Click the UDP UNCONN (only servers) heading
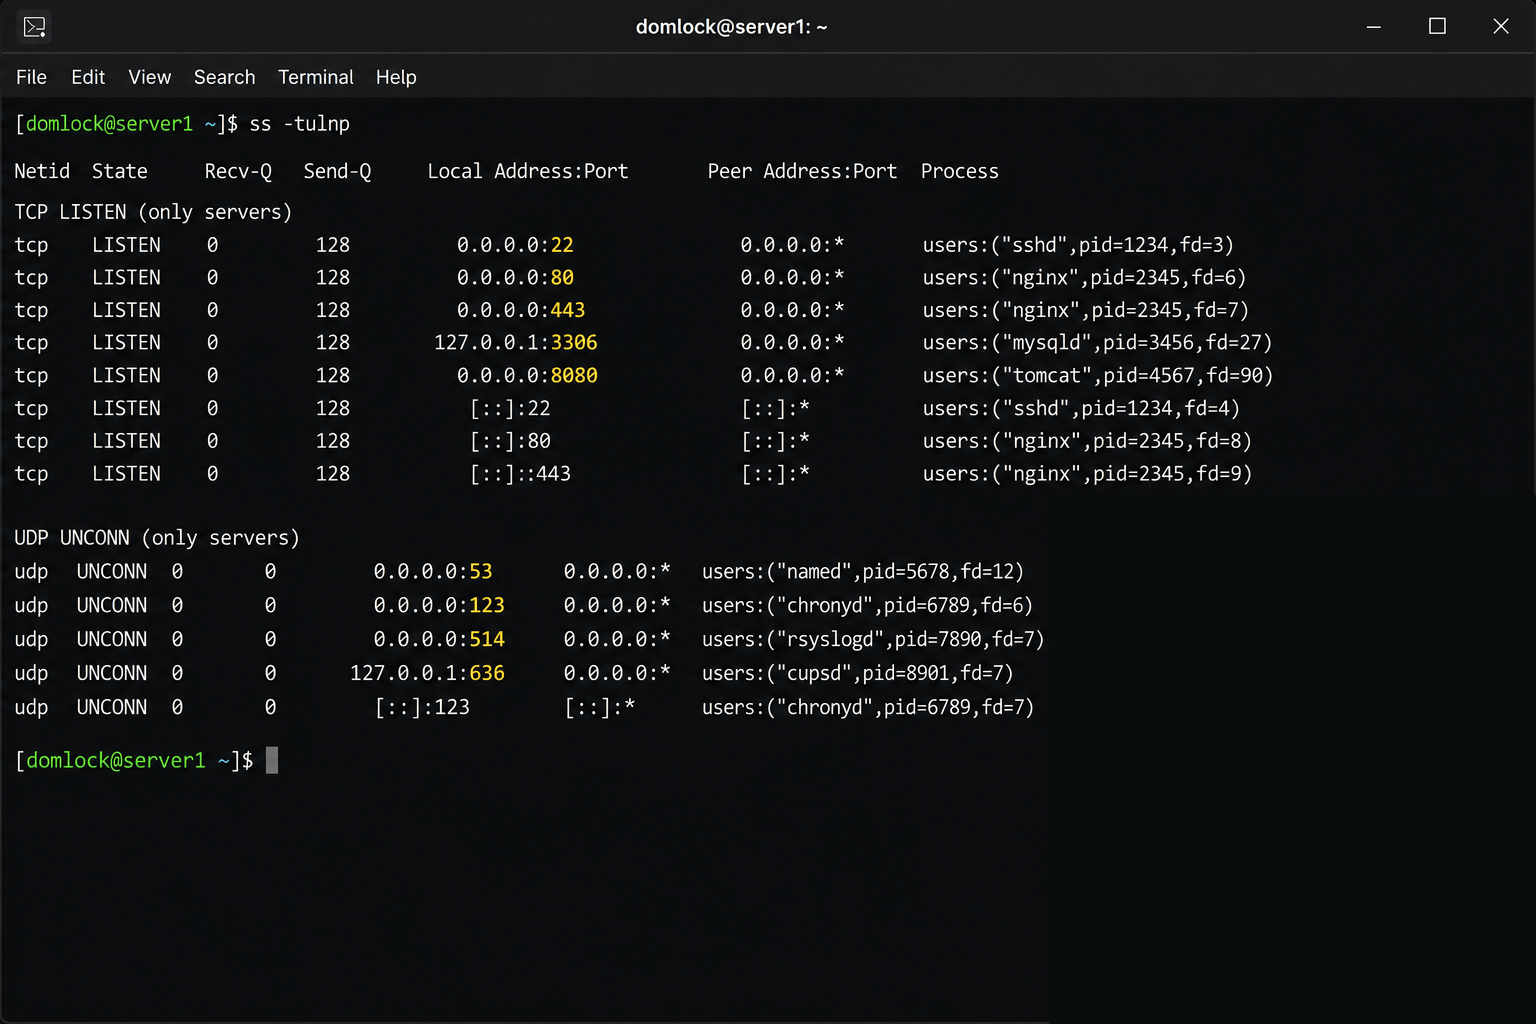The image size is (1536, 1024). click(157, 538)
